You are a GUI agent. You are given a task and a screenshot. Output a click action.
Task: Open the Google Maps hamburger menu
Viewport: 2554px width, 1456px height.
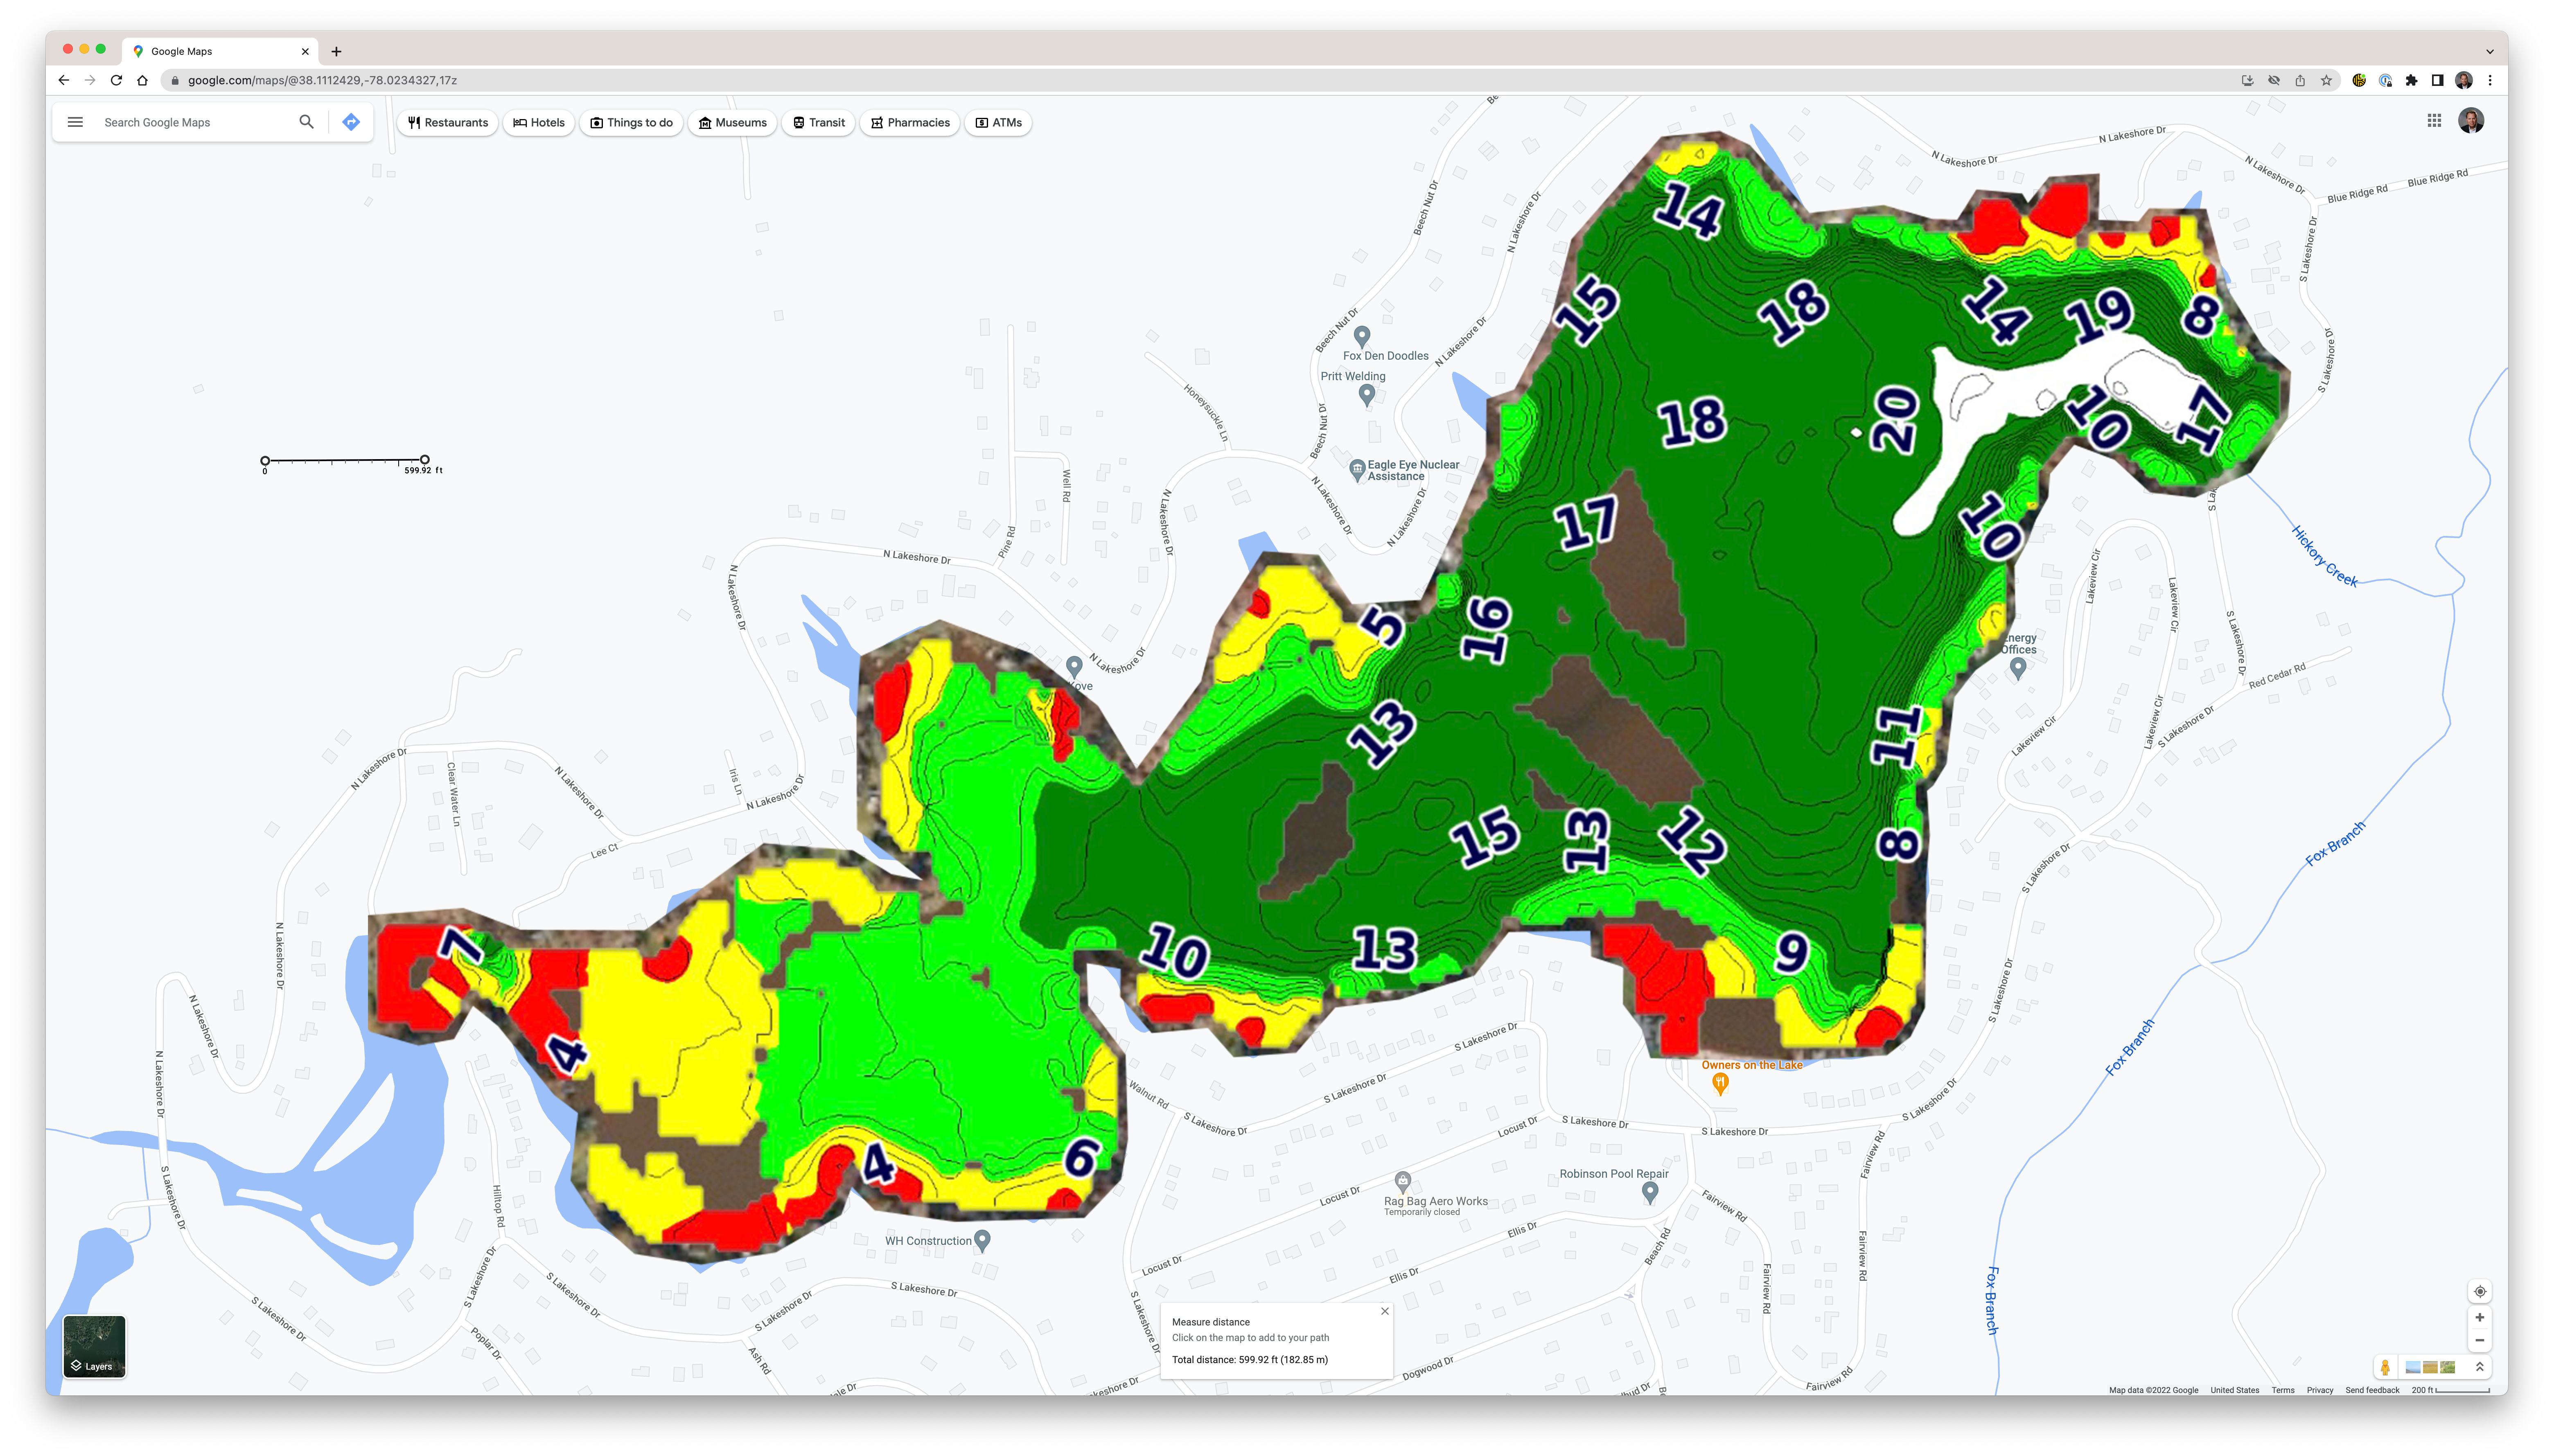click(x=75, y=122)
